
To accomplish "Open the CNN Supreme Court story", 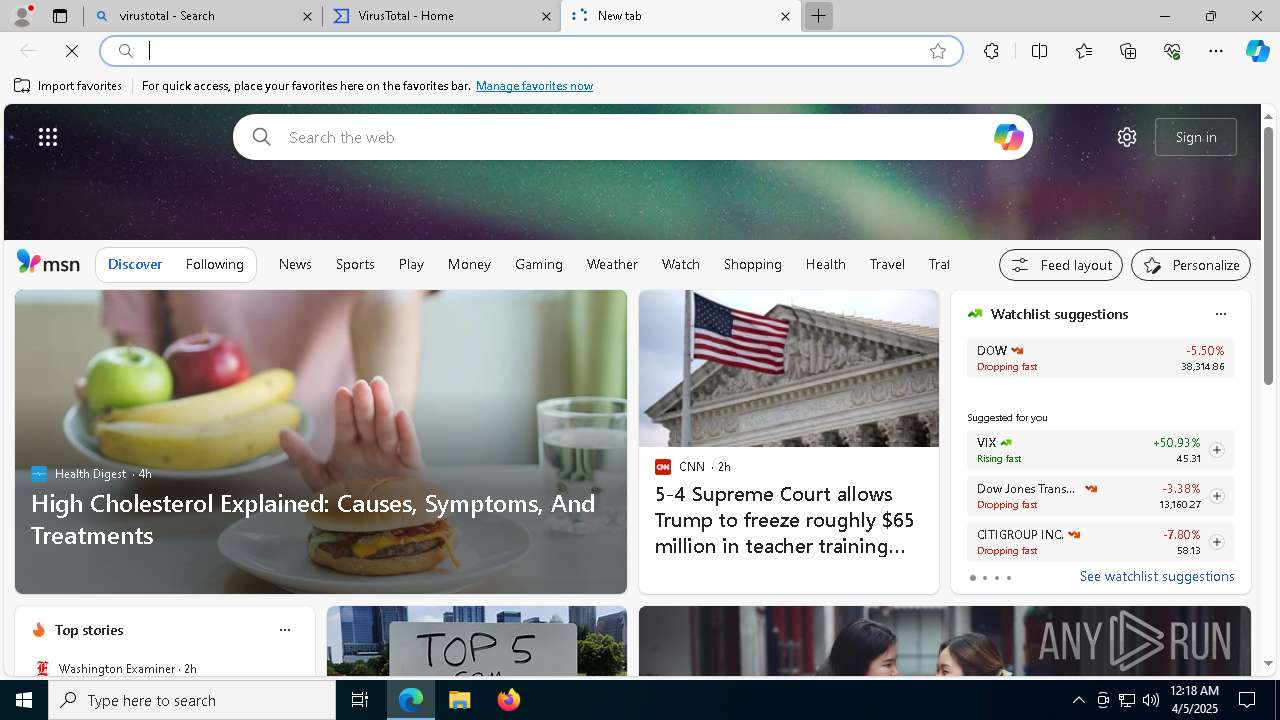I will point(789,442).
